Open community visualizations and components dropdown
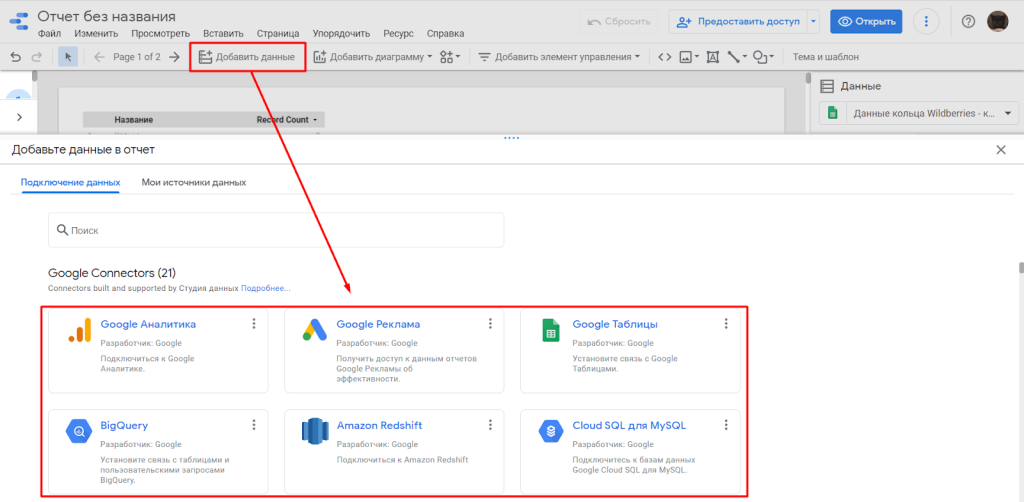The width and height of the screenshot is (1024, 502). tap(450, 57)
